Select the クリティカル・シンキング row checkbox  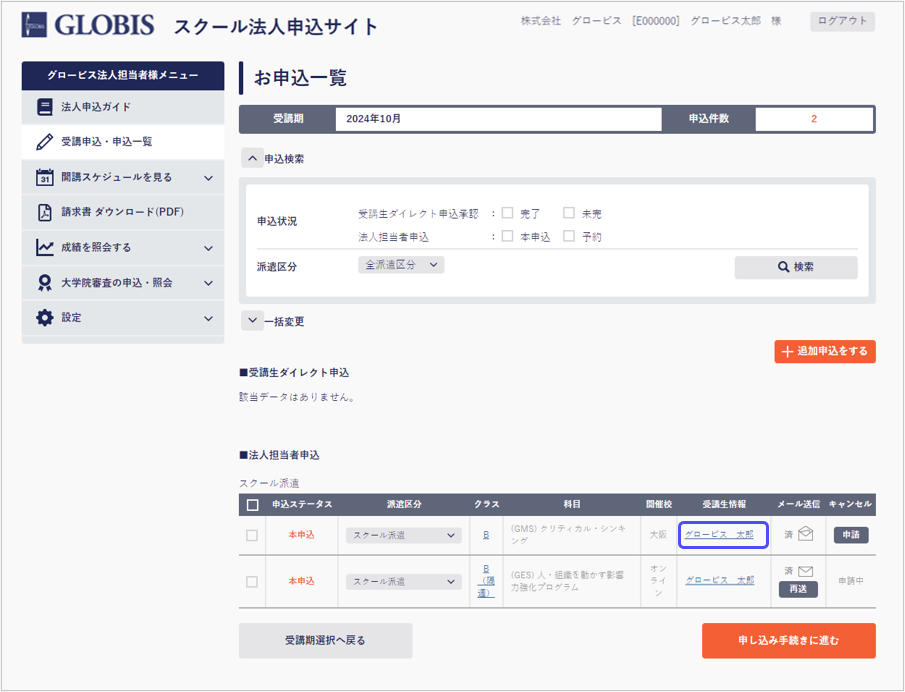coord(252,536)
